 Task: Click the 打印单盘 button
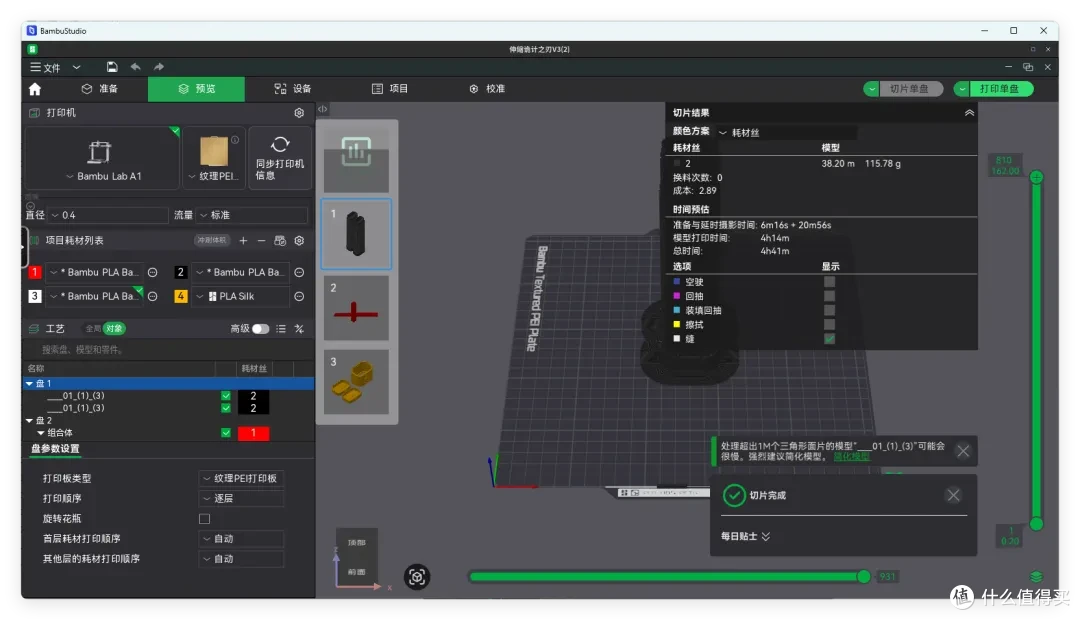pyautogui.click(x=1000, y=89)
